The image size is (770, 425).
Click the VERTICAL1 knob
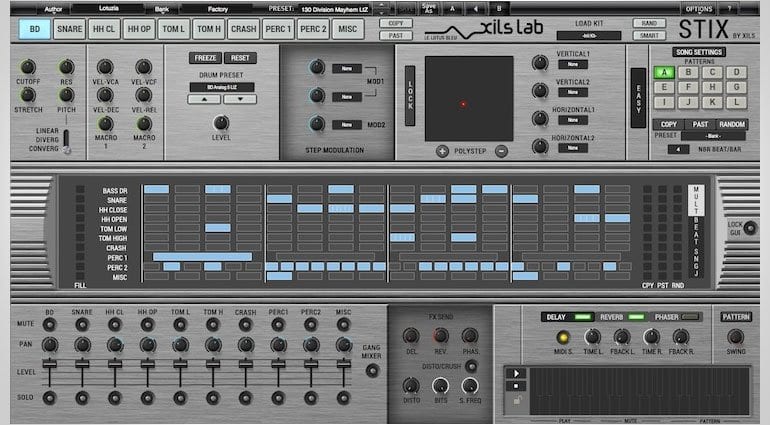[540, 62]
